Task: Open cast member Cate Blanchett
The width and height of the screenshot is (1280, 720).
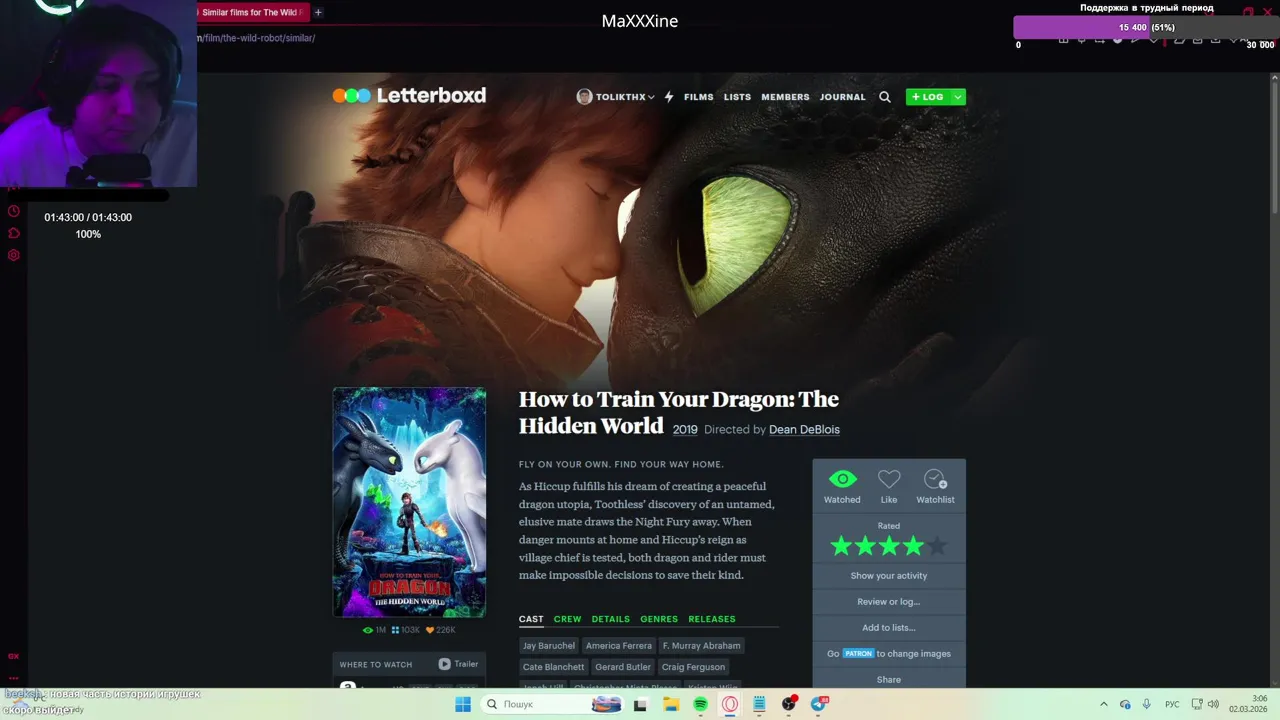Action: pos(553,667)
